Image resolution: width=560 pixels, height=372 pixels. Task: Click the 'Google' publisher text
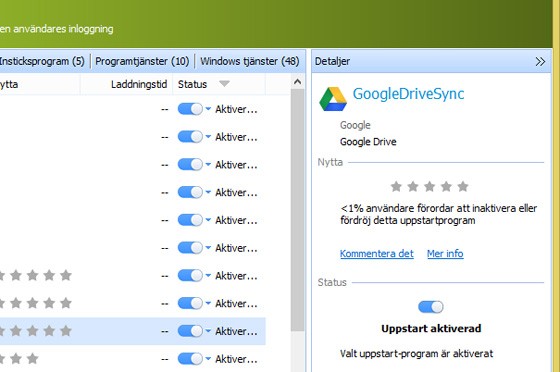355,125
